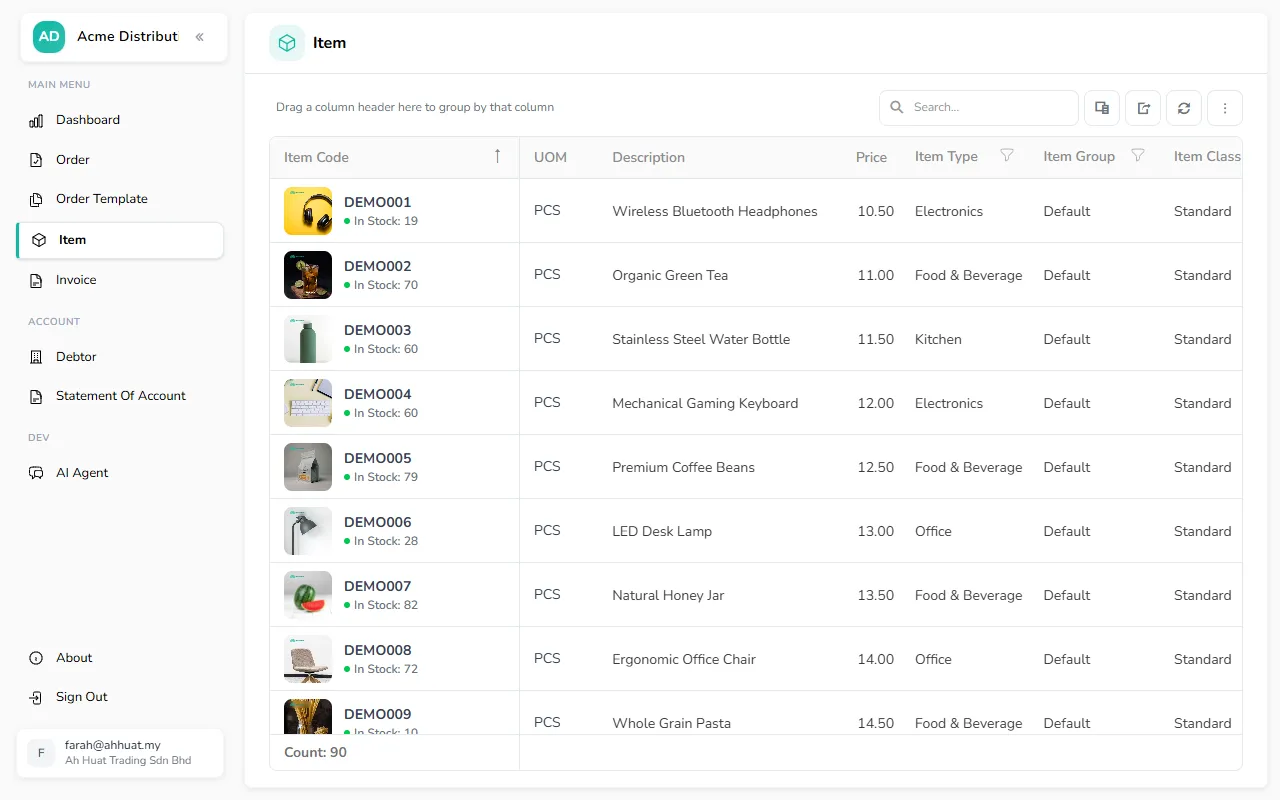
Task: Click 'Ergonomic Office Chair' description
Action: pyautogui.click(x=684, y=659)
